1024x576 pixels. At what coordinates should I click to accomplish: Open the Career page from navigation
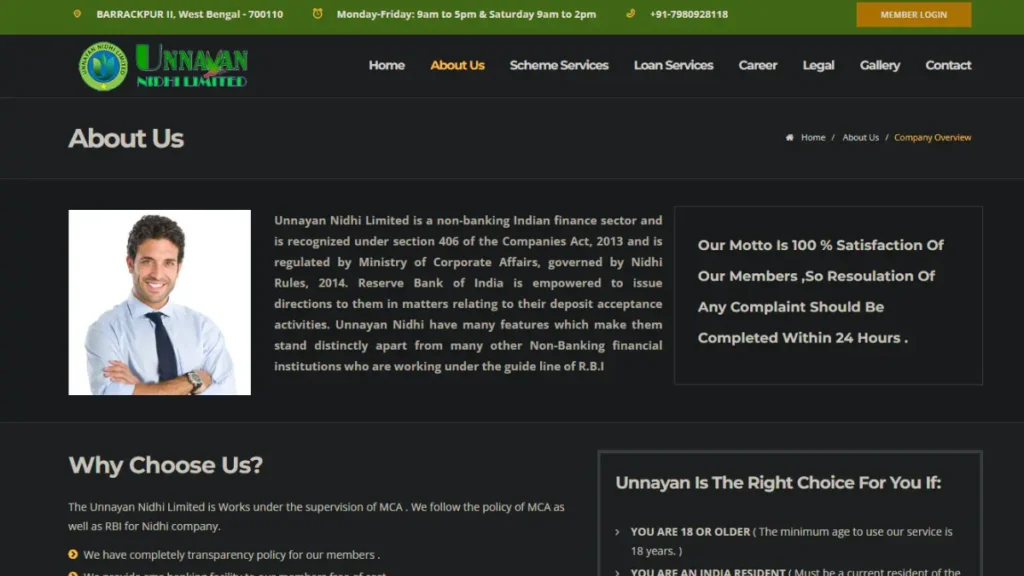(x=757, y=65)
